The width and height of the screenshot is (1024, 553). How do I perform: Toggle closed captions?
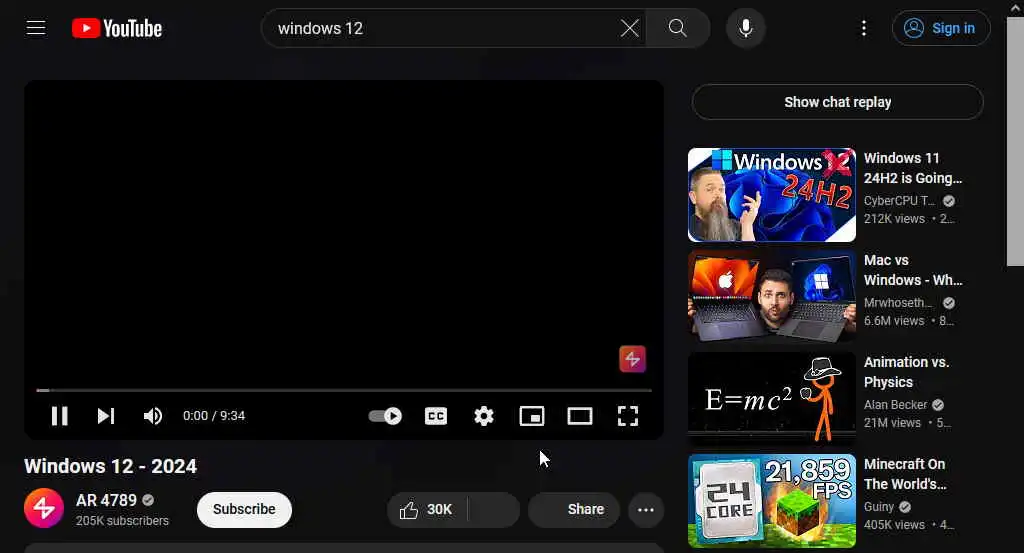[x=436, y=416]
